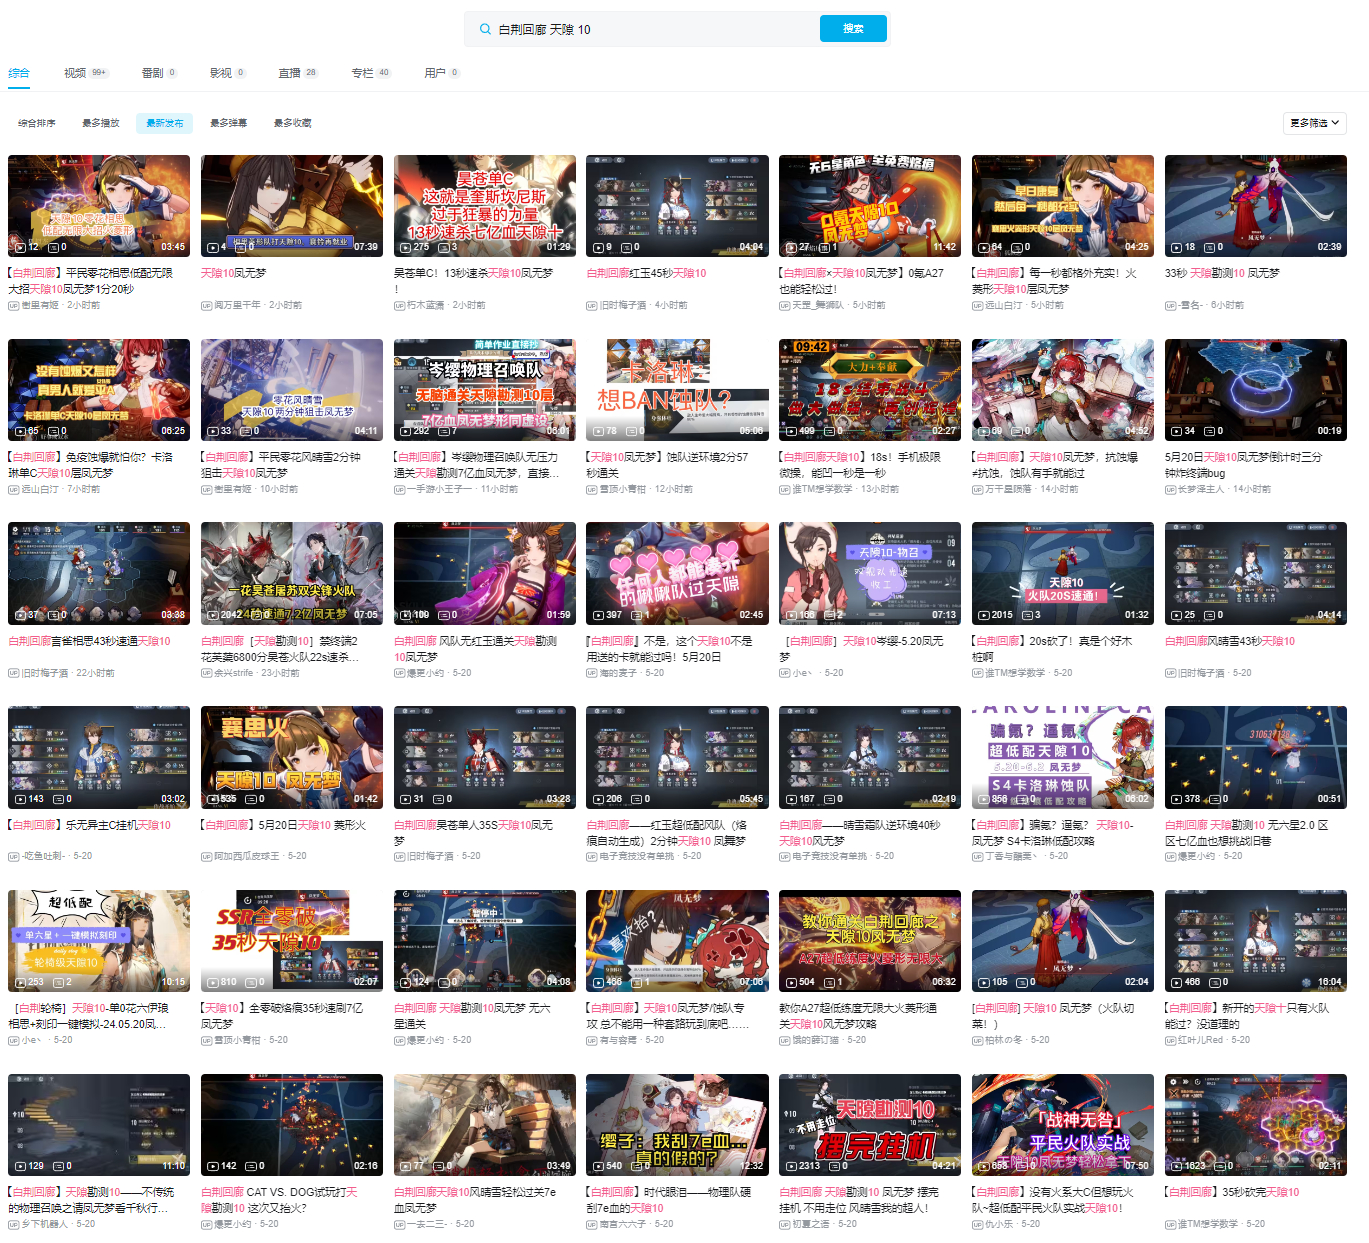The width and height of the screenshot is (1369, 1243).
Task: Open video titled 33秒 天隙勘测10 凤无梦
Action: (x=1222, y=273)
